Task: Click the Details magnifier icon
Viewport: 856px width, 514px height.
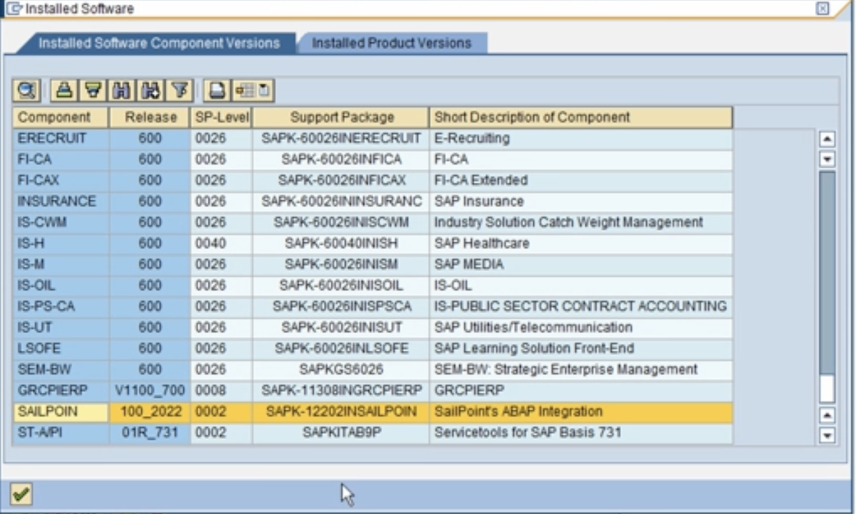Action: coord(26,90)
